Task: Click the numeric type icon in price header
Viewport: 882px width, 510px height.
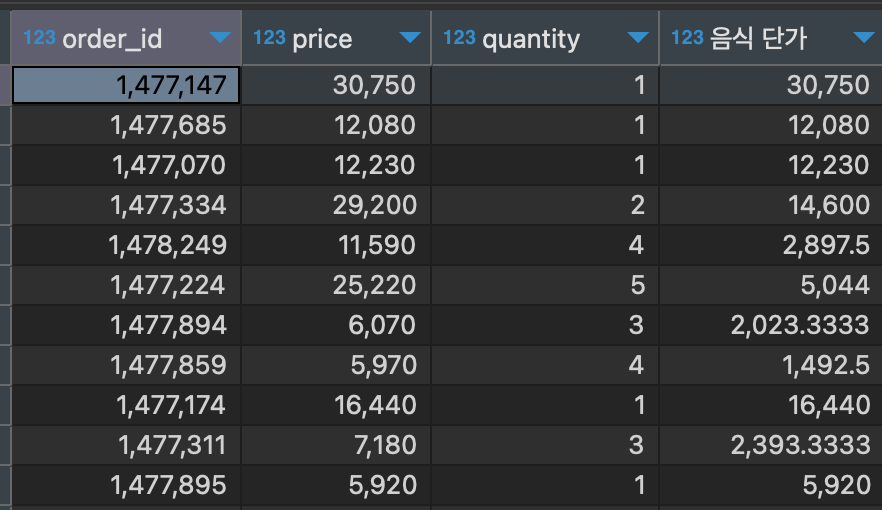Action: (x=269, y=38)
